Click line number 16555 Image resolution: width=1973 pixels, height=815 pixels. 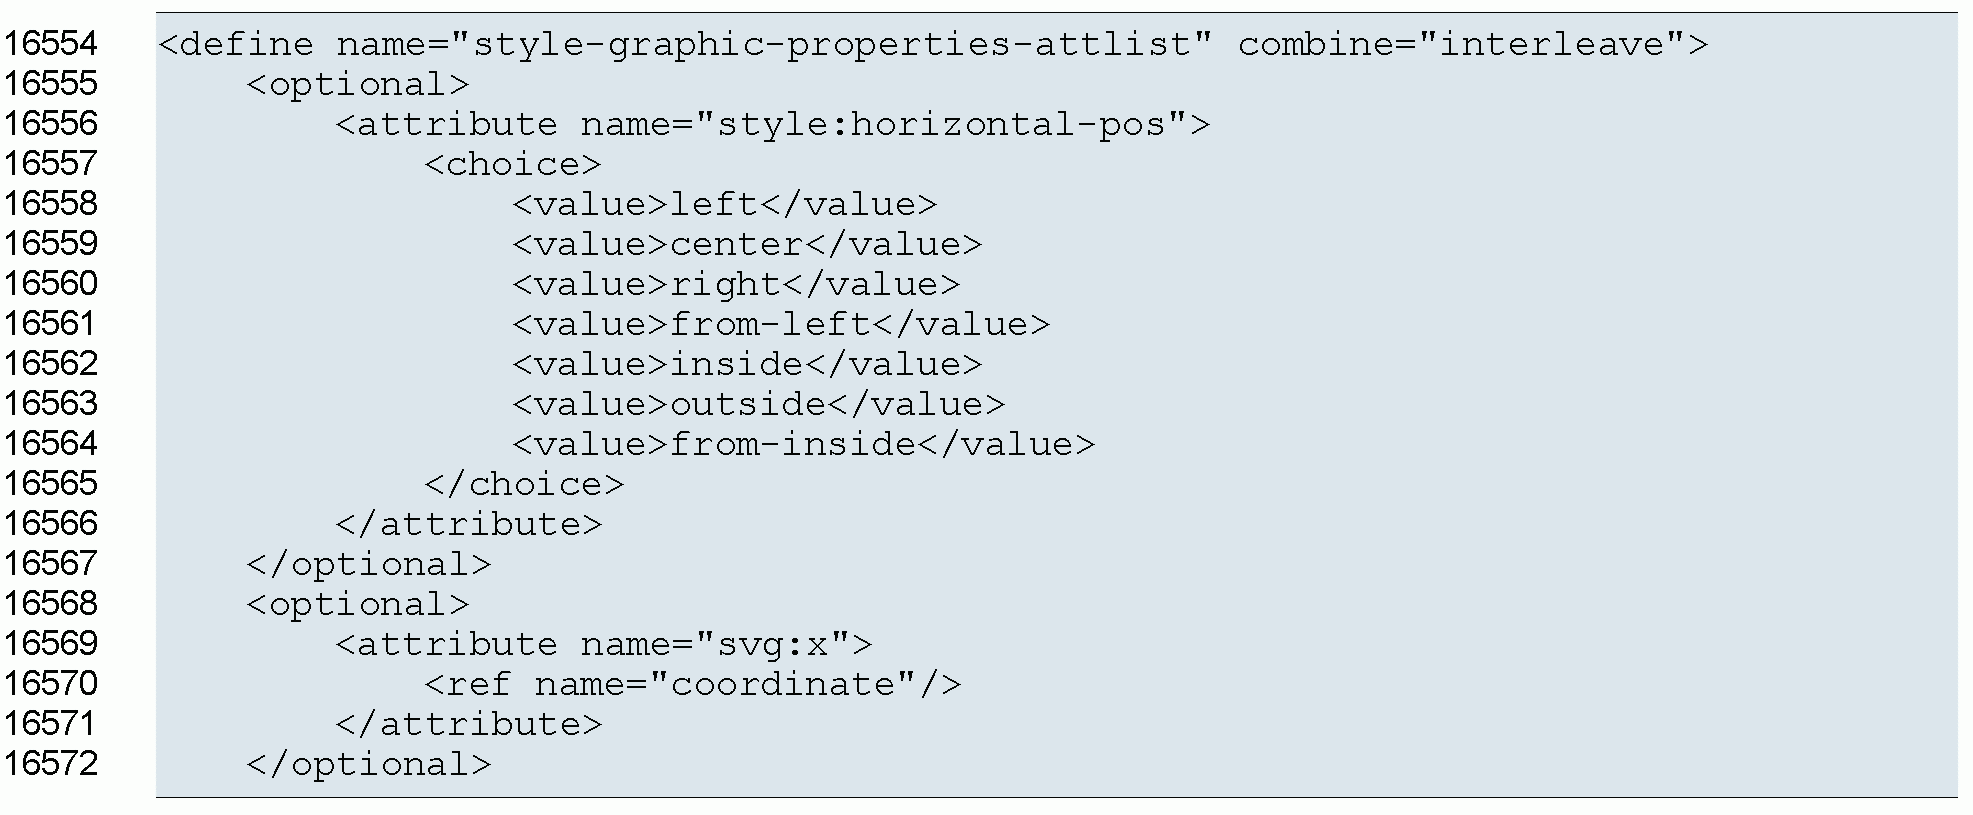[x=51, y=84]
